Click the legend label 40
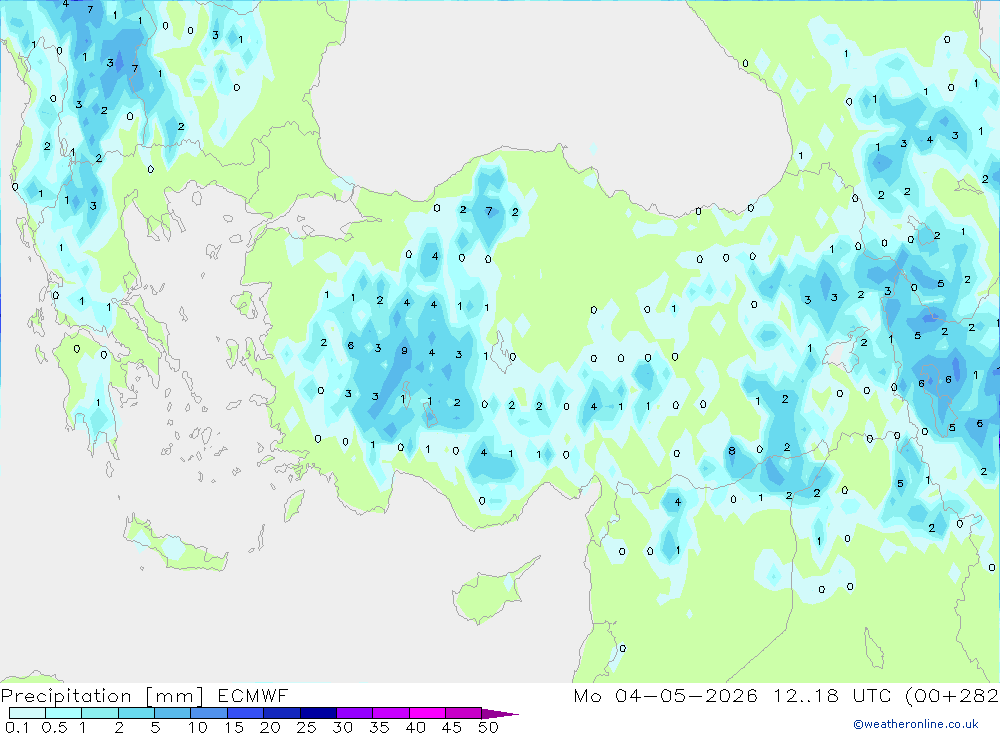This screenshot has width=1000, height=733. click(416, 727)
